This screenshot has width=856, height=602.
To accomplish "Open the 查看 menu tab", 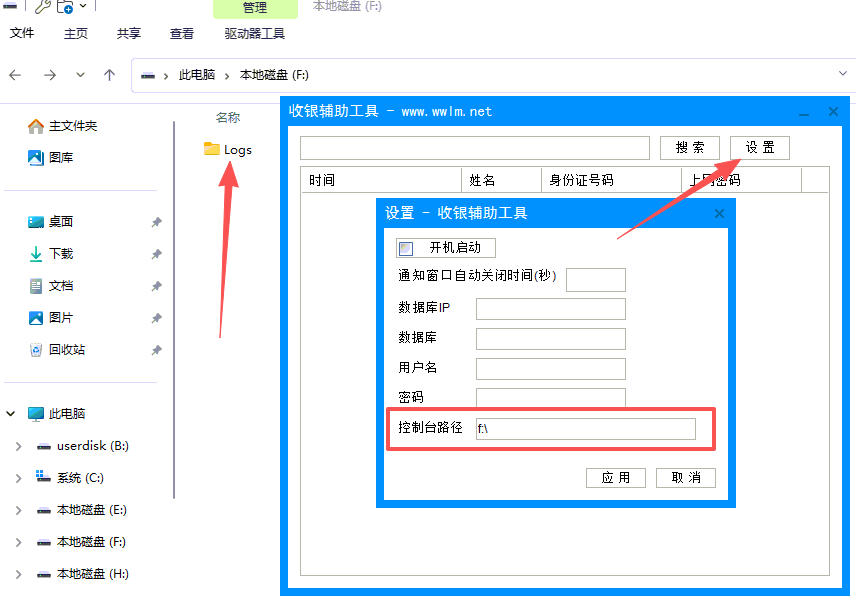I will tap(182, 34).
